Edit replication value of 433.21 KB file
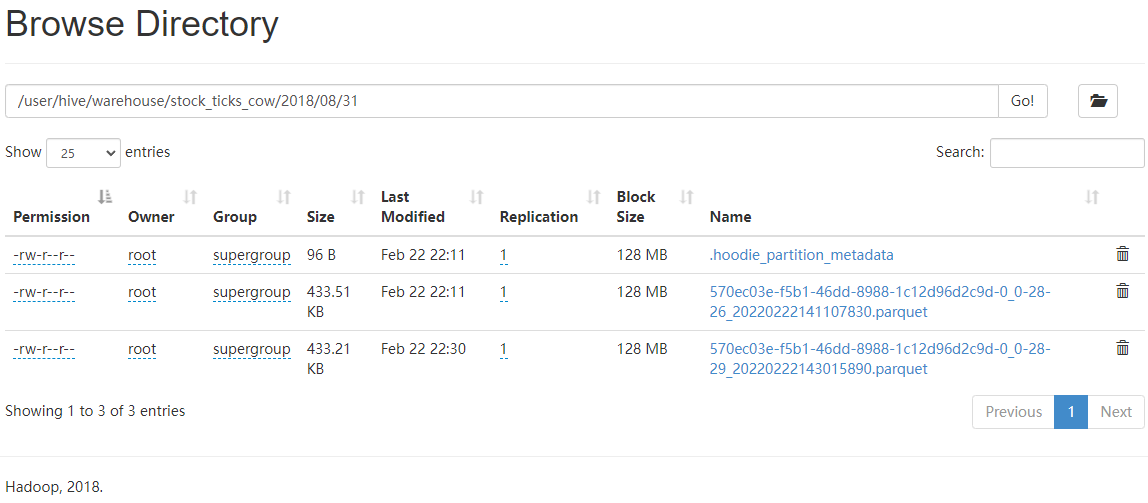The height and width of the screenshot is (503, 1148). pos(504,349)
